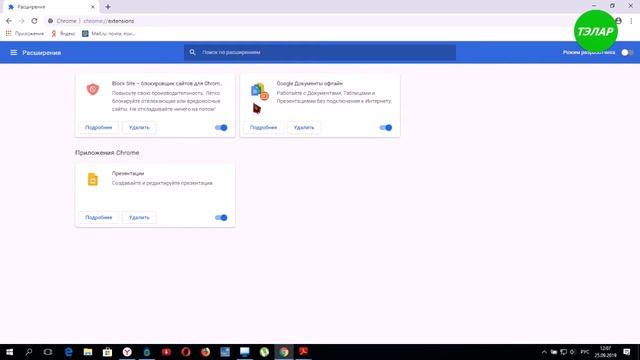The image size is (640, 360).
Task: Go back in browser history
Action: (9, 21)
